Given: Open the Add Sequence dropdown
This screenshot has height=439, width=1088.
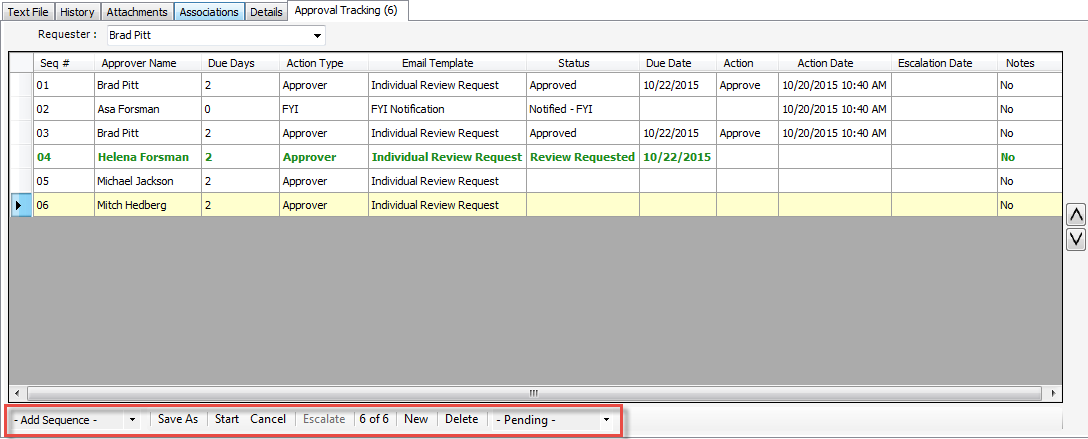Looking at the screenshot, I should 132,420.
